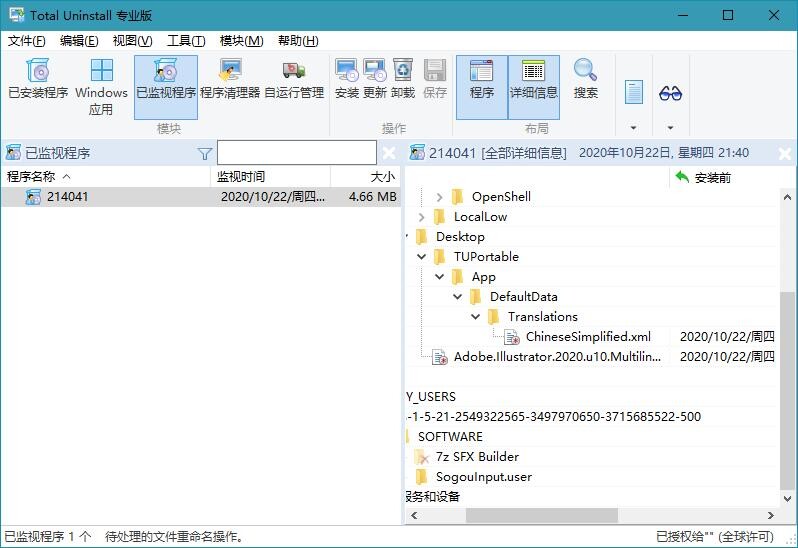Open the 搜索 search tool
The image size is (798, 548).
[586, 79]
